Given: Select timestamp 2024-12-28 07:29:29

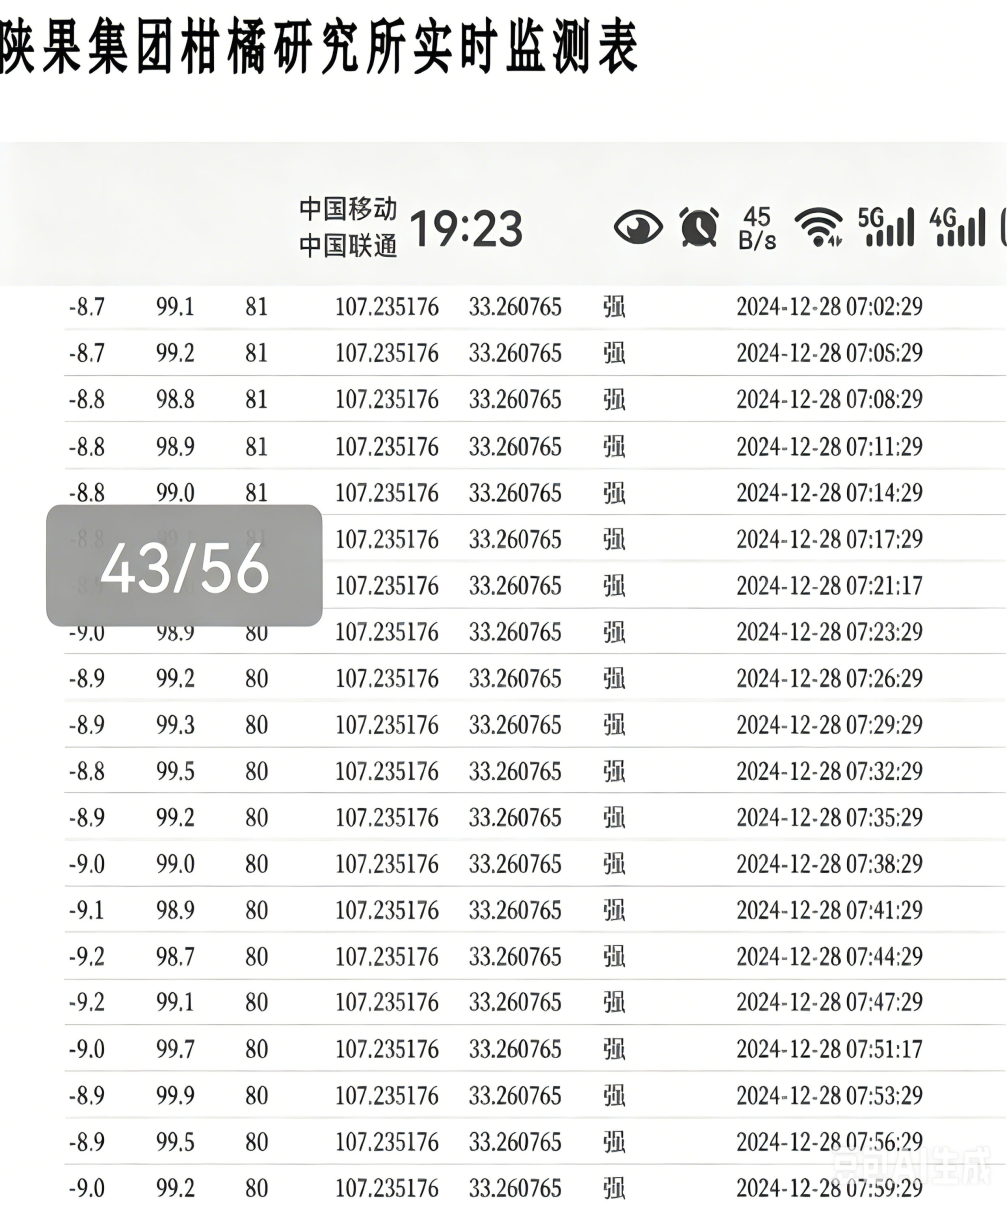Looking at the screenshot, I should point(829,725).
